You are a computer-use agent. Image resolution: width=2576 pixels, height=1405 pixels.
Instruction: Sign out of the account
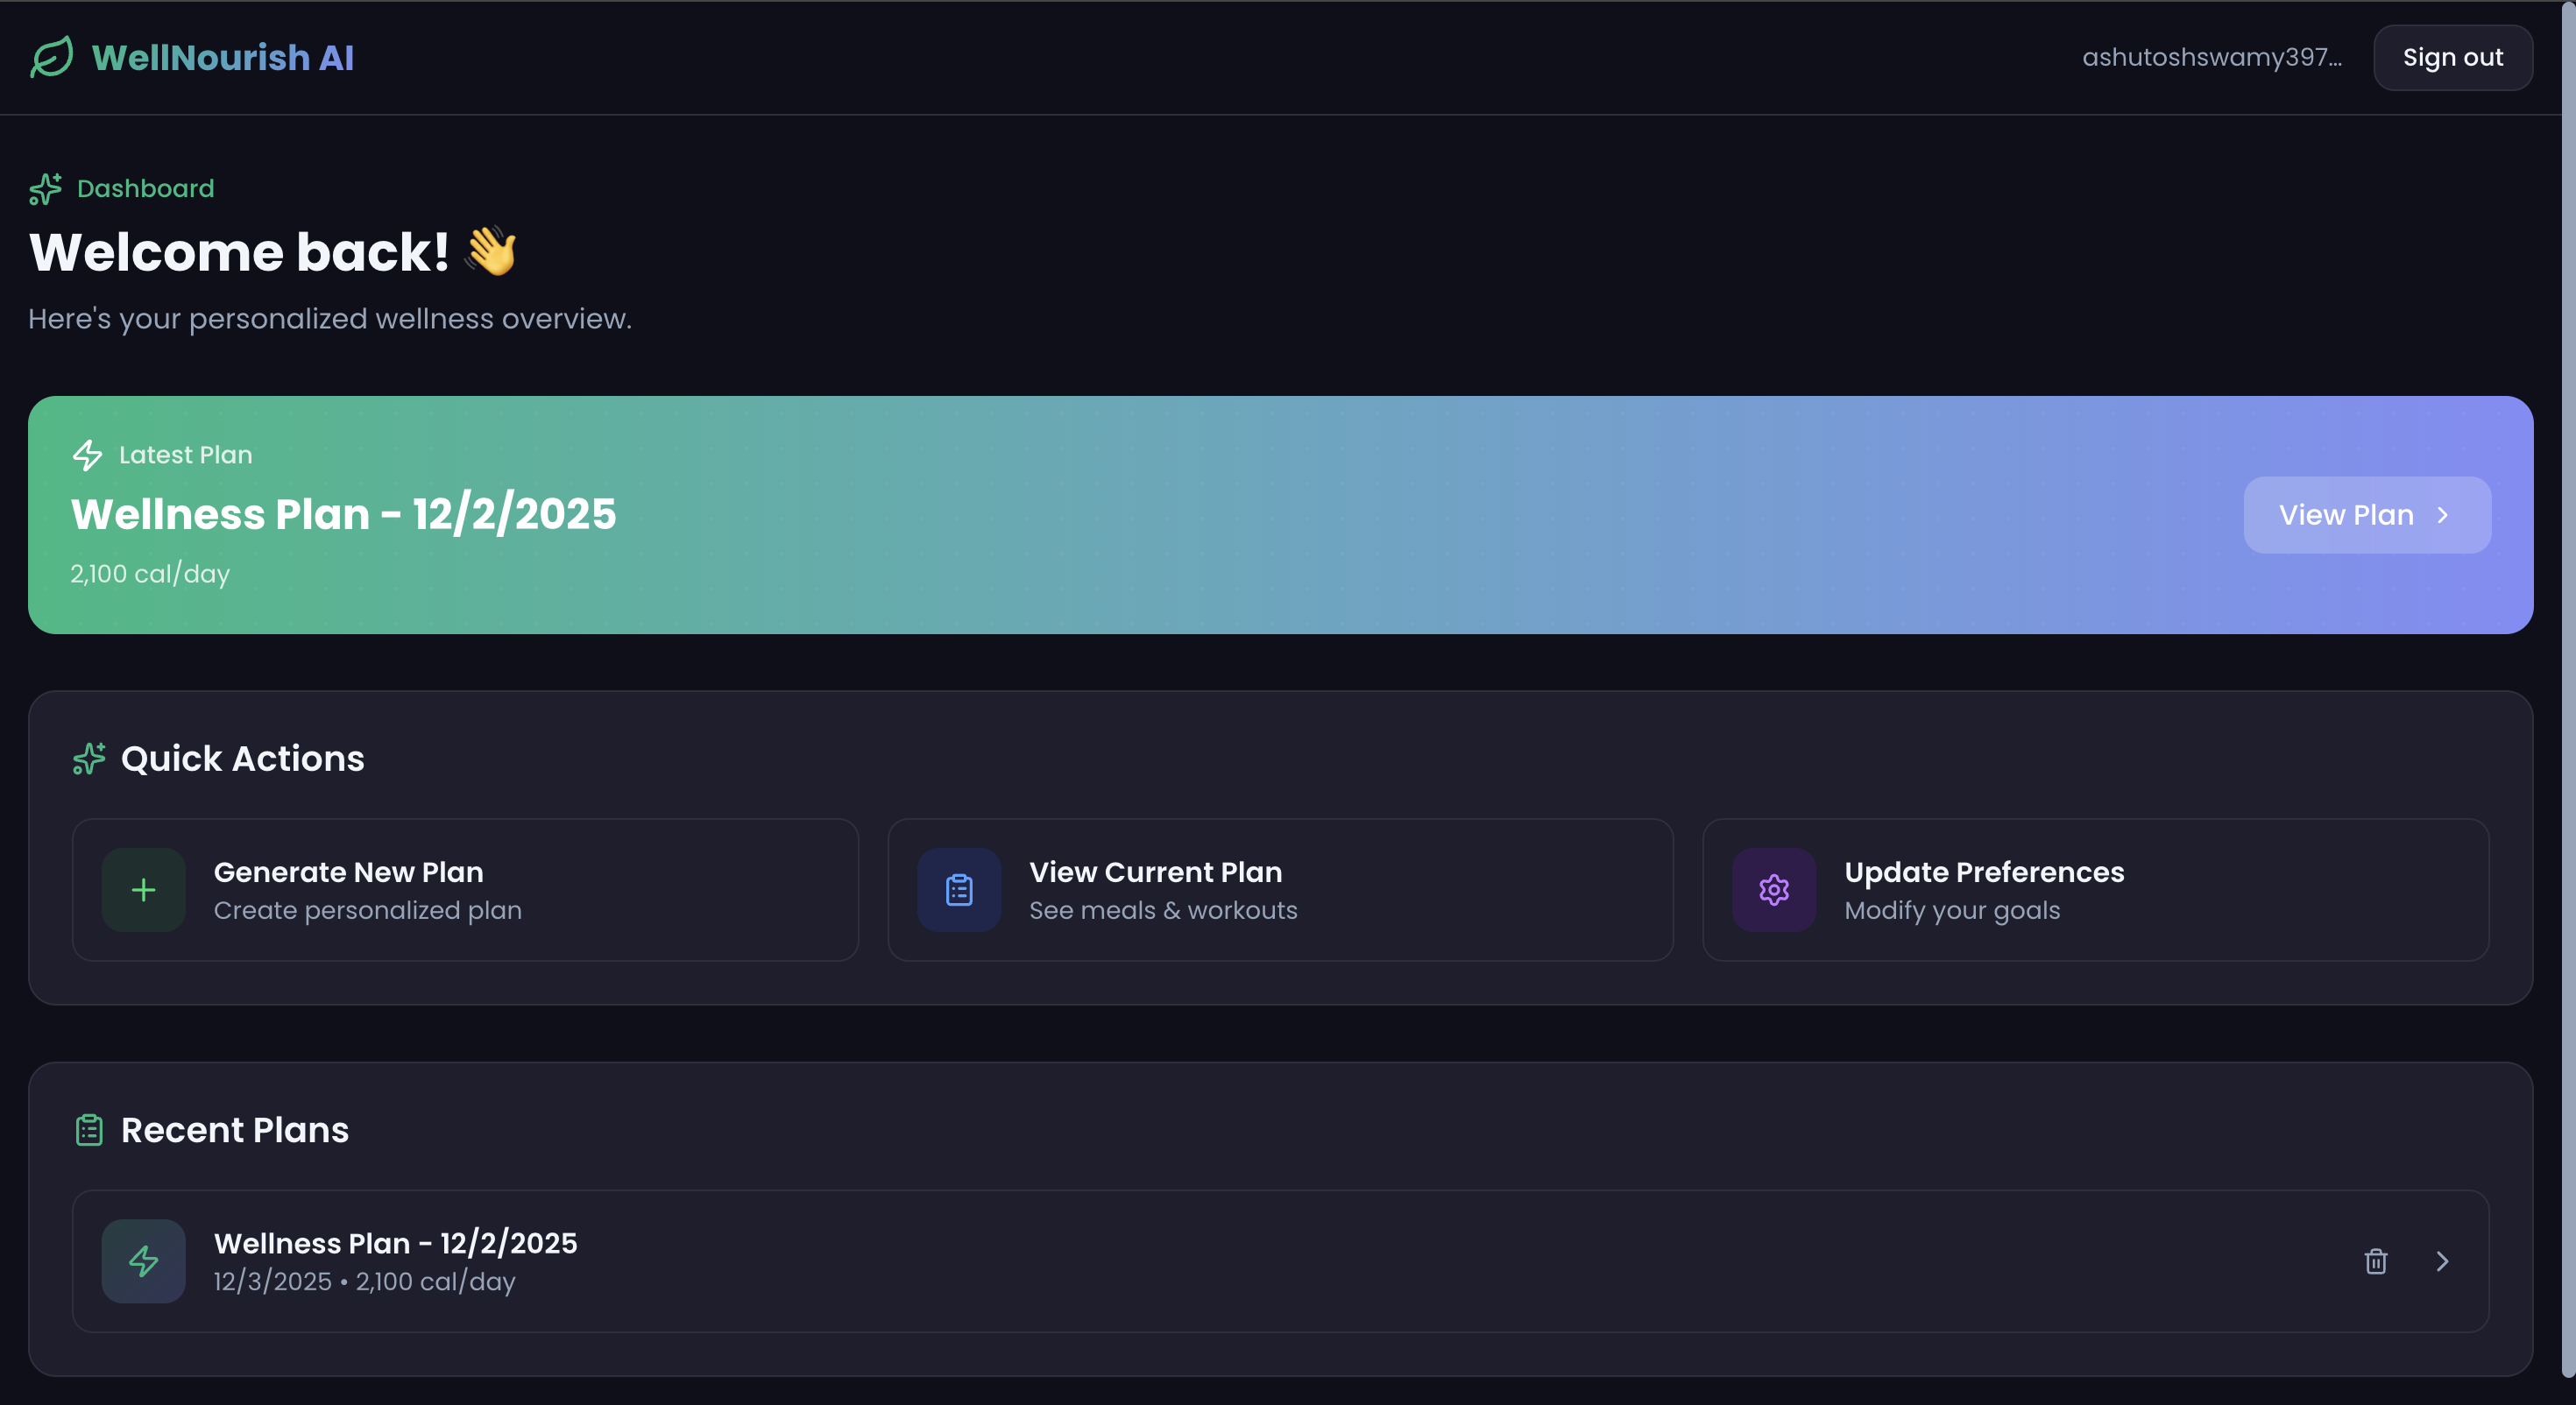coord(2452,58)
